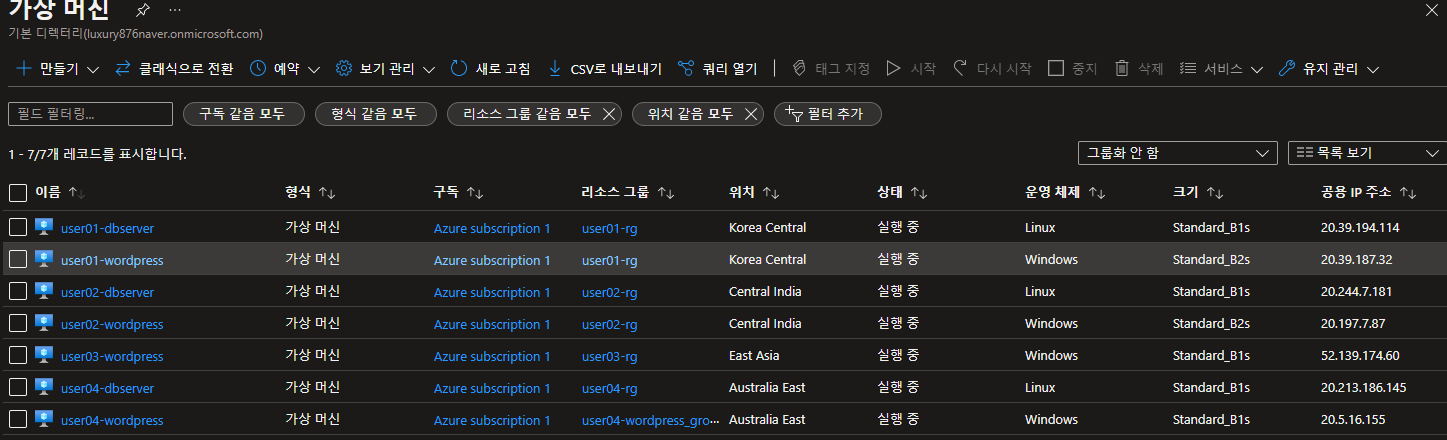Click the VM icon for user02-wordpress
Image resolution: width=1447 pixels, height=440 pixels.
point(44,323)
